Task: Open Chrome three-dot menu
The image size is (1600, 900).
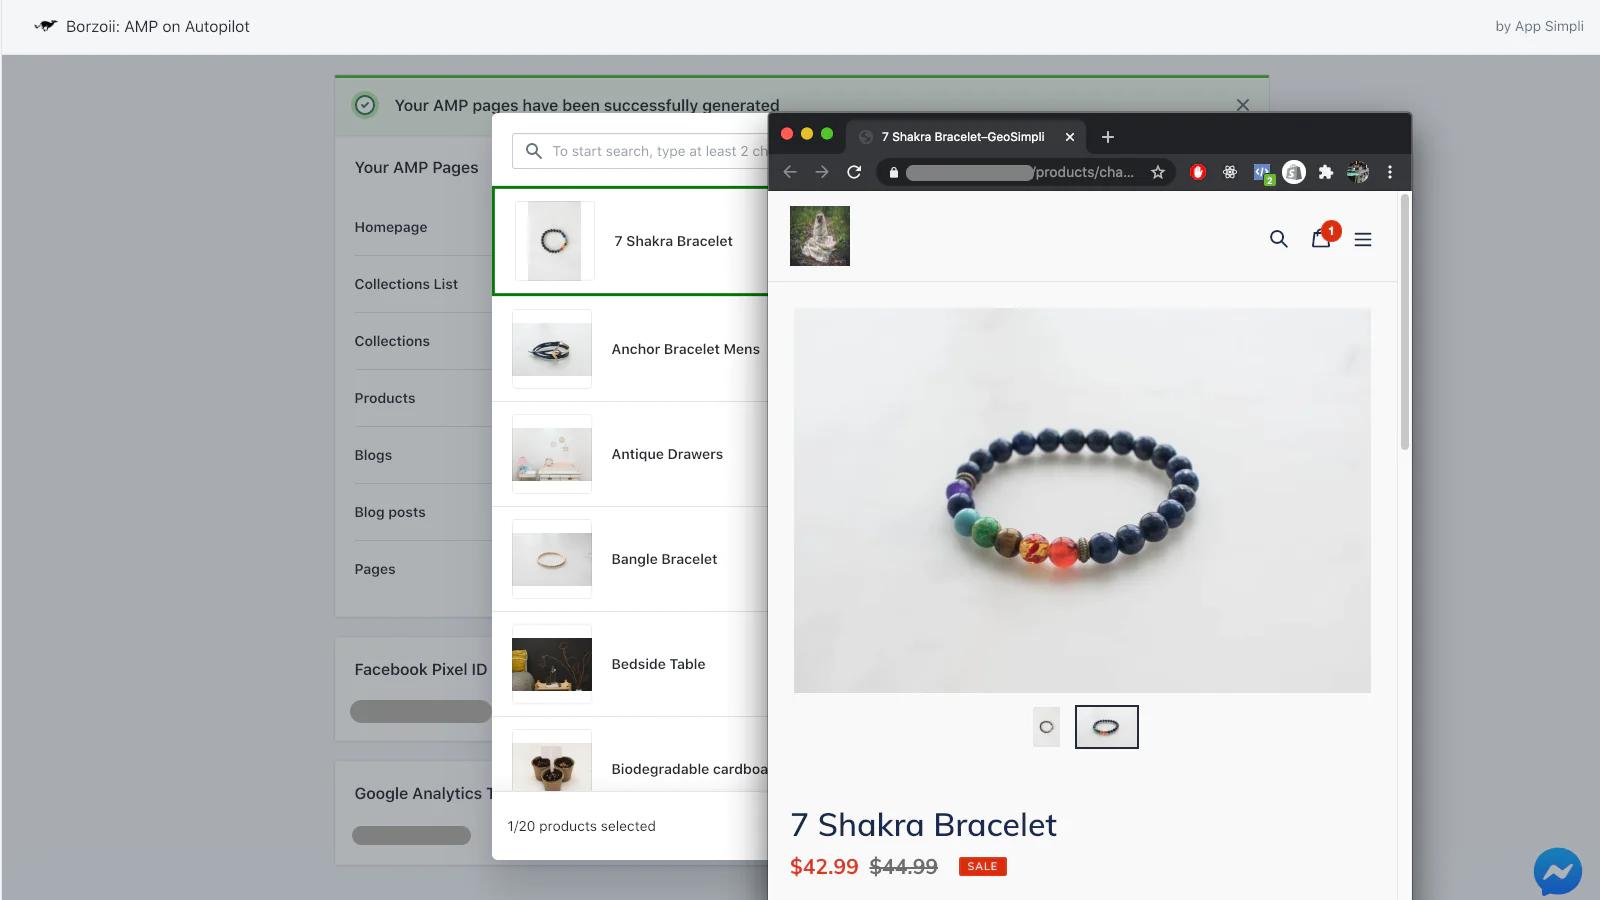Action: point(1390,172)
